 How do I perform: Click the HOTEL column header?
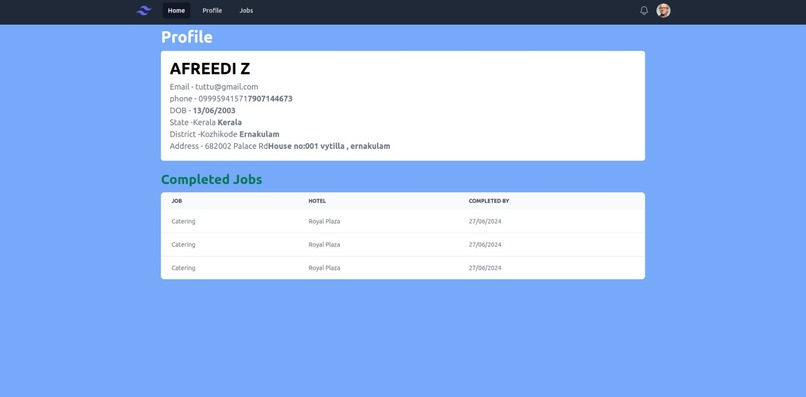tap(317, 201)
